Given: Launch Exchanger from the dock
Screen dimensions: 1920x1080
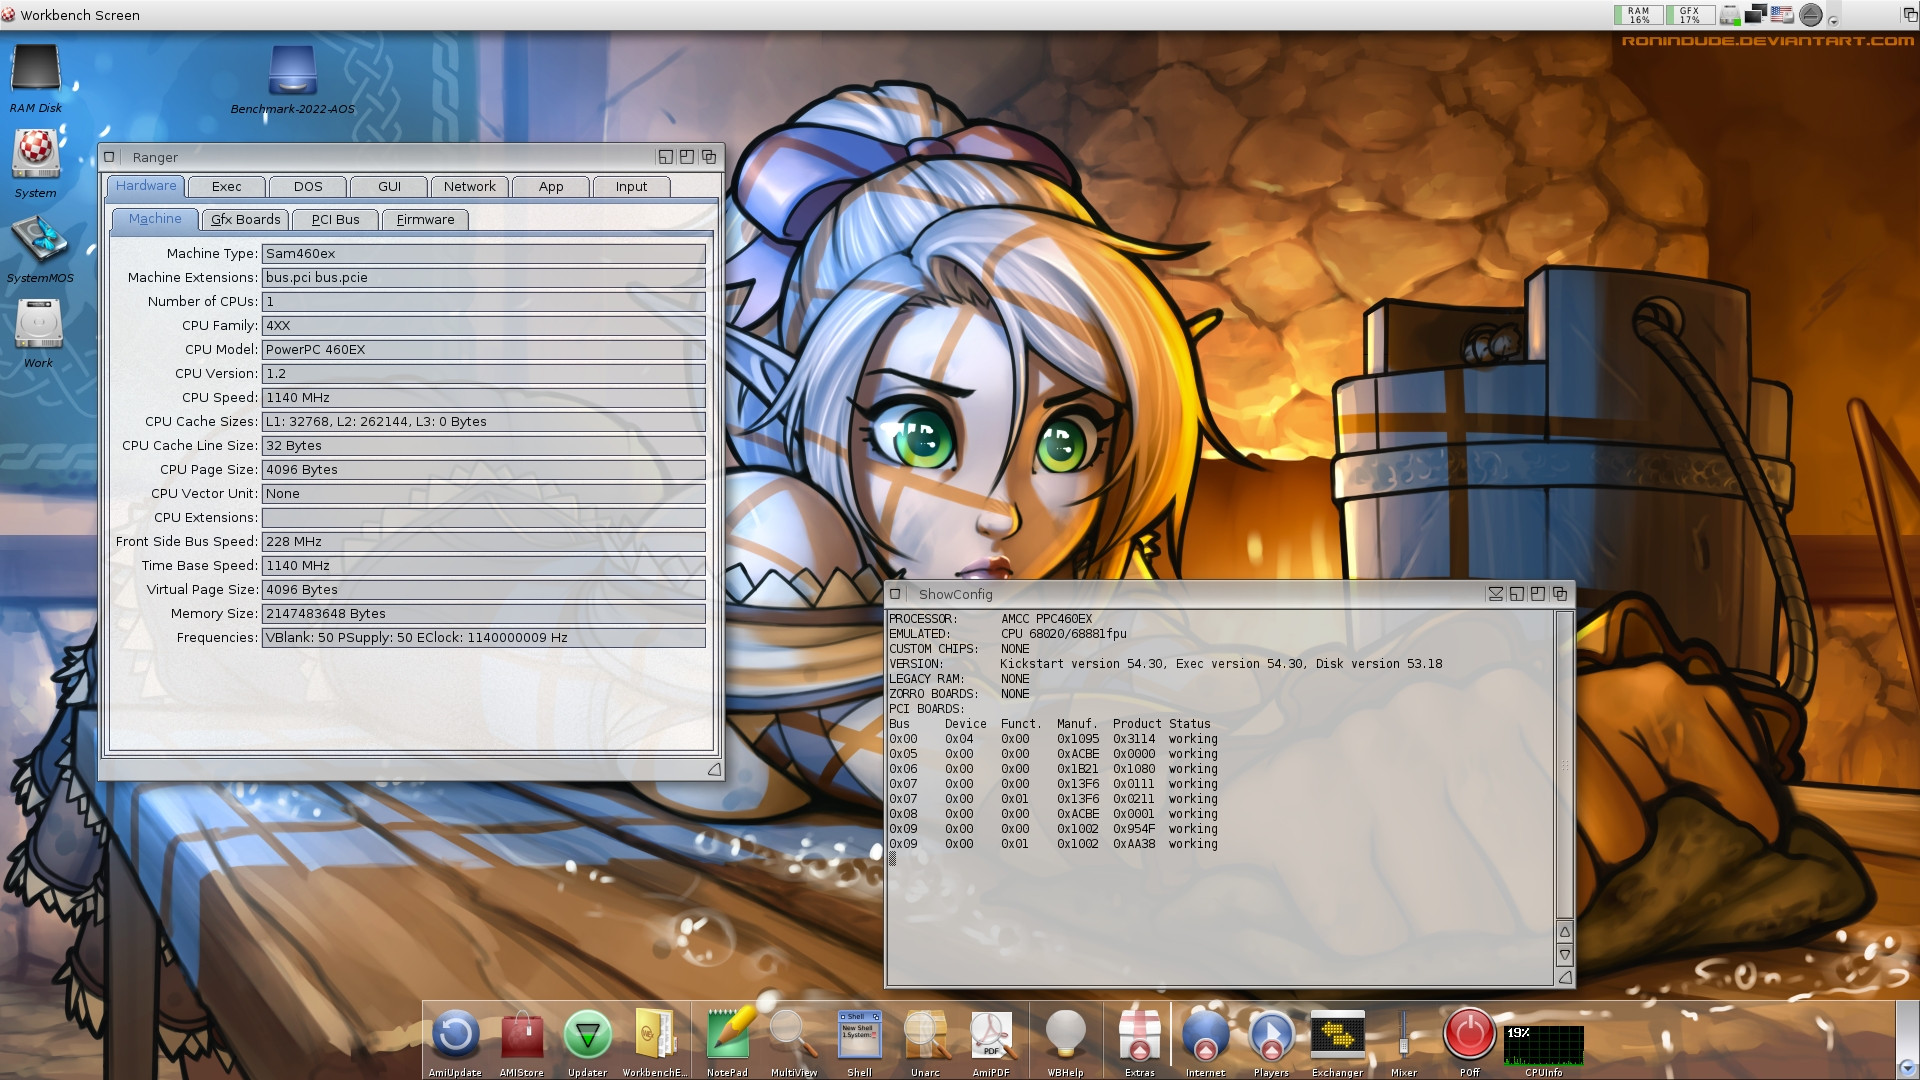Looking at the screenshot, I should click(1337, 1035).
